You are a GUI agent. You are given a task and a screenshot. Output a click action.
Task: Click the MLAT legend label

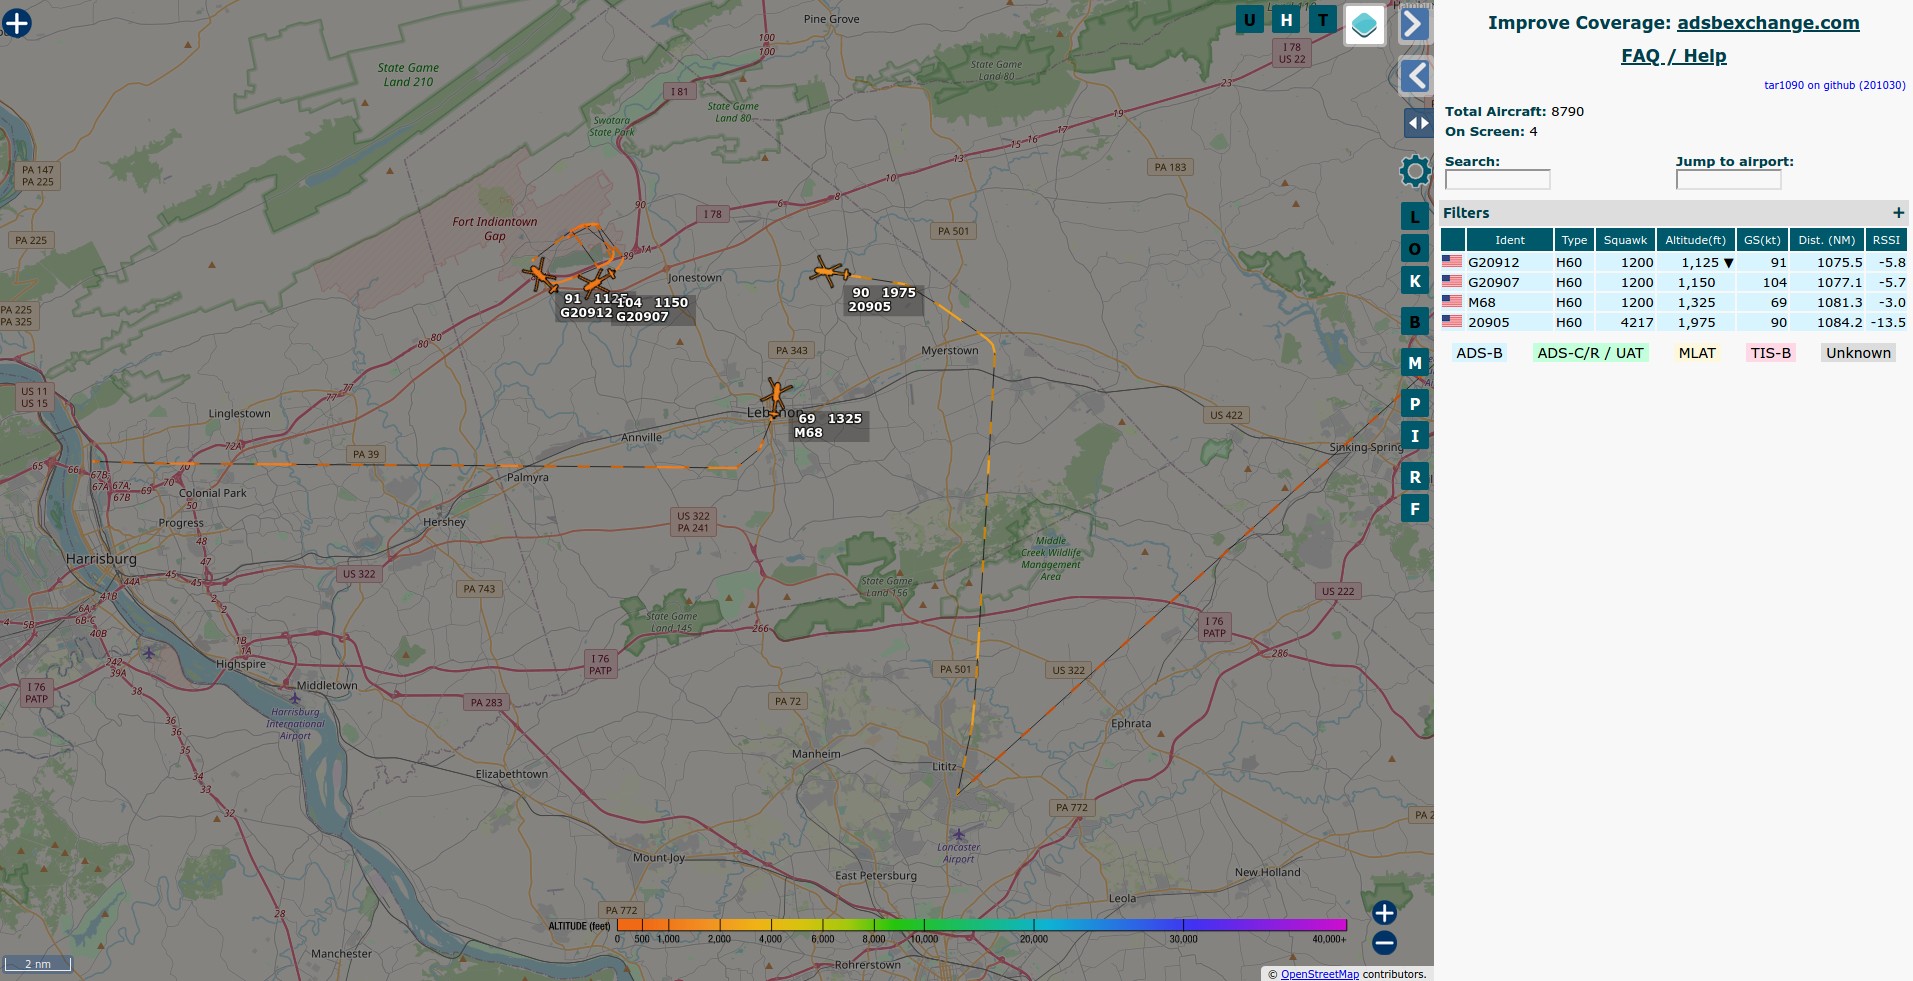tap(1697, 353)
